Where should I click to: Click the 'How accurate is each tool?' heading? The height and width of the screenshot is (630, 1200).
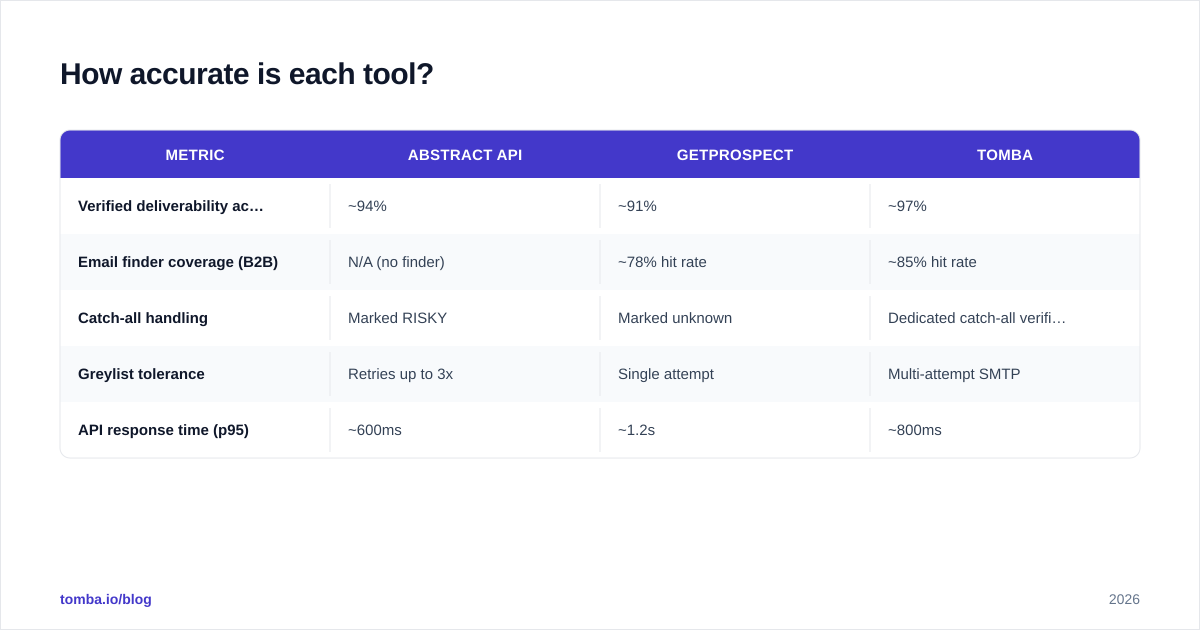pos(247,74)
